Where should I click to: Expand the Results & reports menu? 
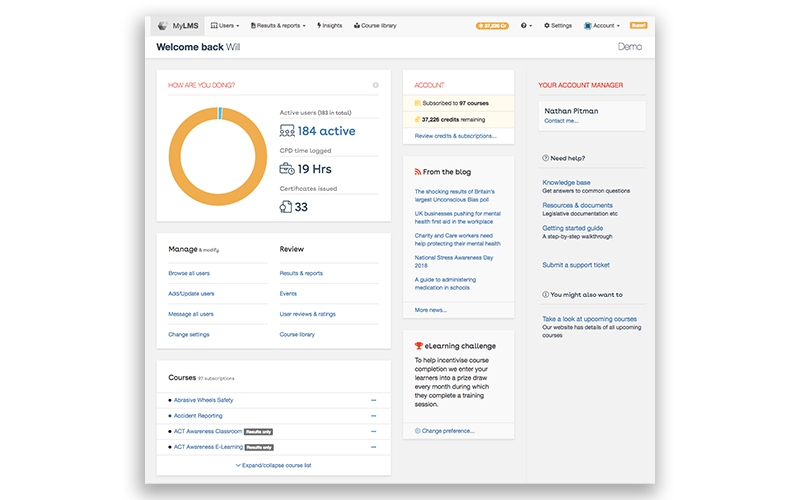278,25
